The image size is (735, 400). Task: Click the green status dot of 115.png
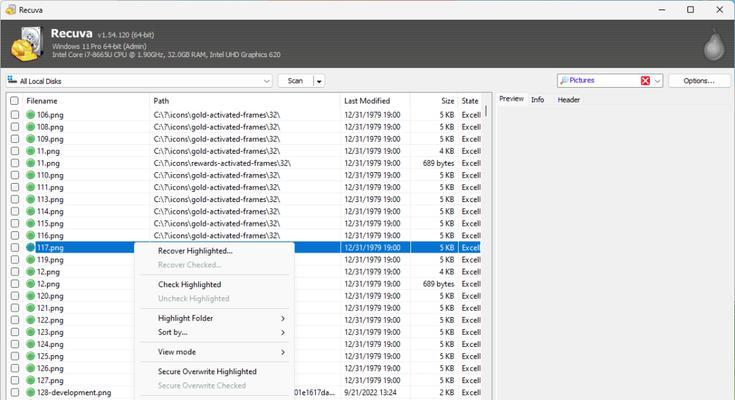click(30, 223)
